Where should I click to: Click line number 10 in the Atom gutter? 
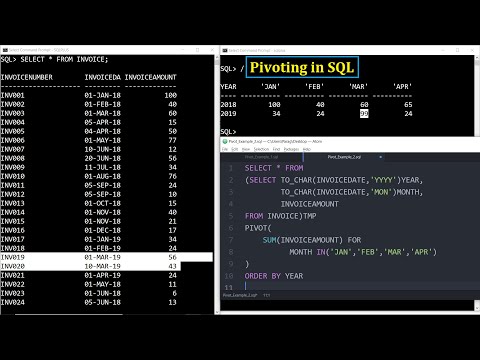tap(229, 276)
